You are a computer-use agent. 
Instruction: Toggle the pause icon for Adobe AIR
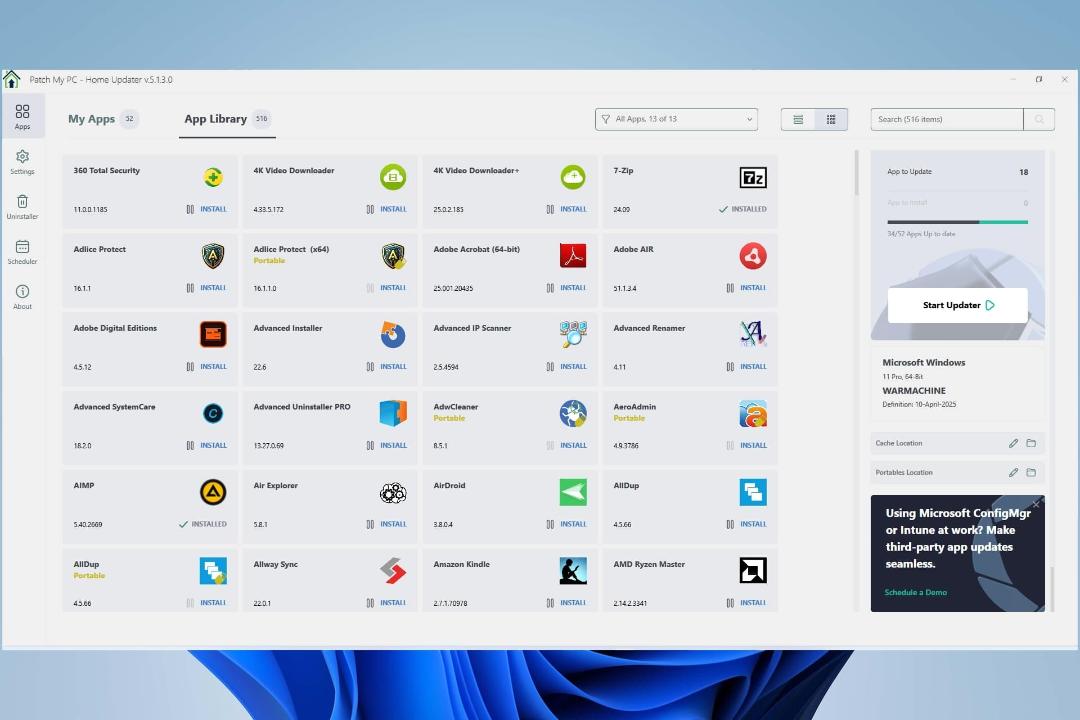[x=730, y=288]
